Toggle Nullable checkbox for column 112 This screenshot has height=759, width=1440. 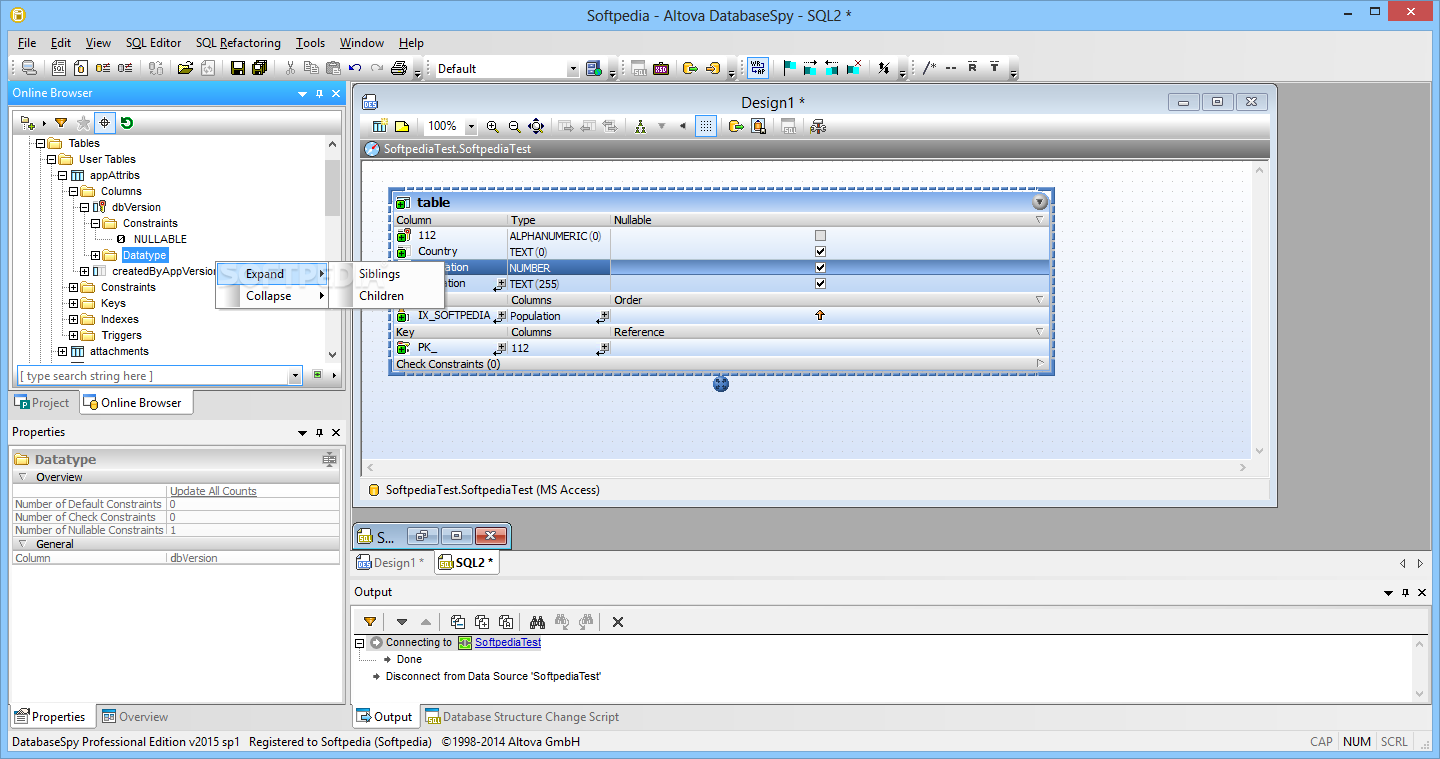pyautogui.click(x=820, y=236)
